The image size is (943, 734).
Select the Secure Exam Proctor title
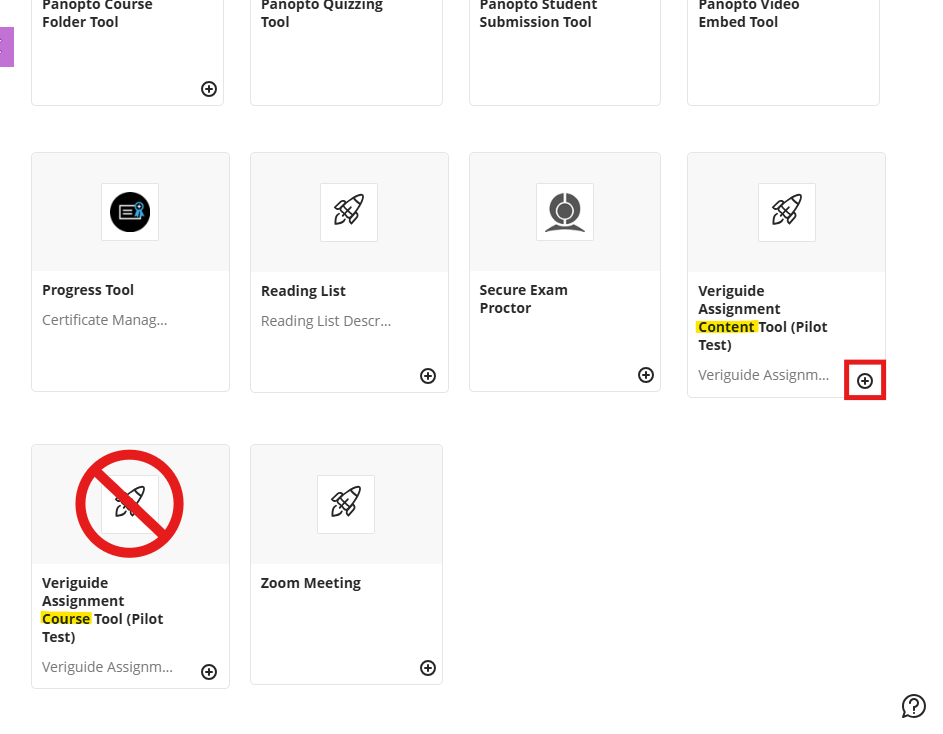523,299
